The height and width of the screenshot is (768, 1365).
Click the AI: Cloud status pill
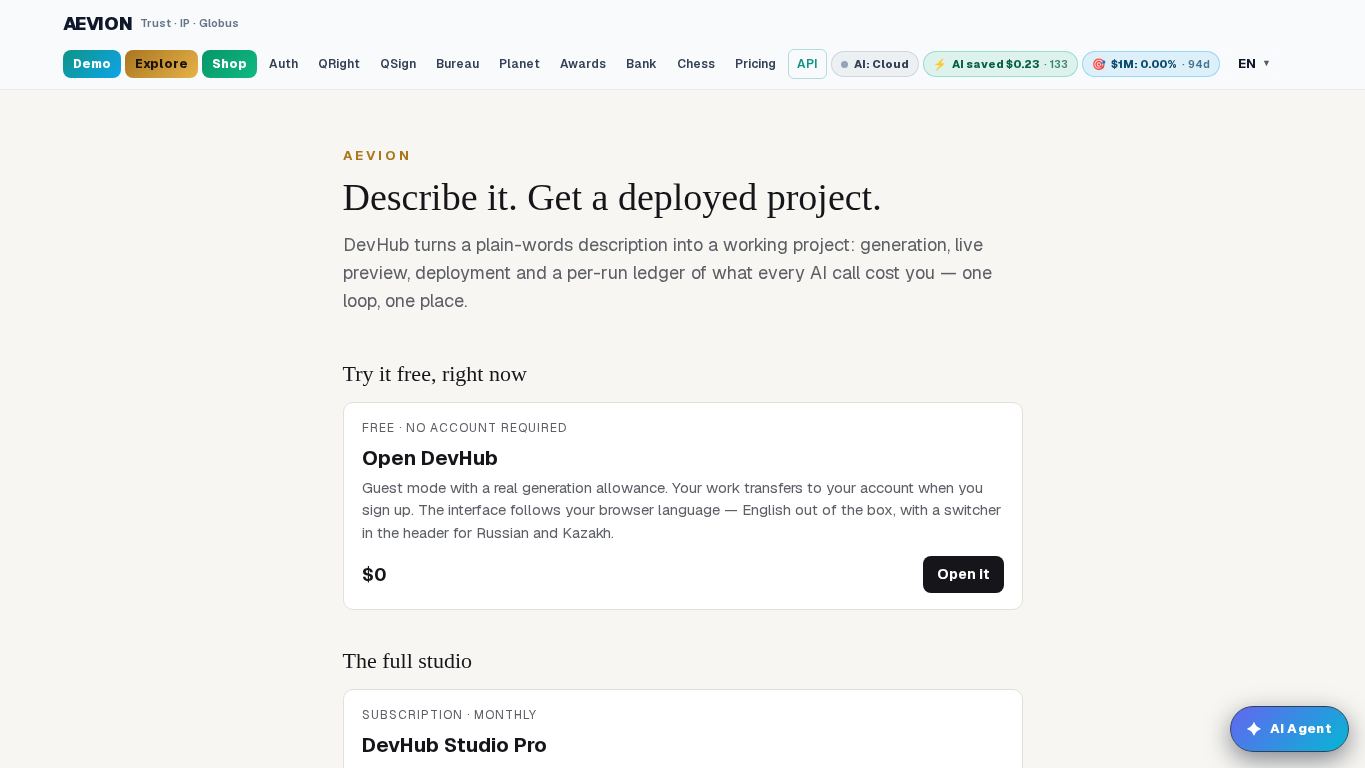tap(875, 64)
